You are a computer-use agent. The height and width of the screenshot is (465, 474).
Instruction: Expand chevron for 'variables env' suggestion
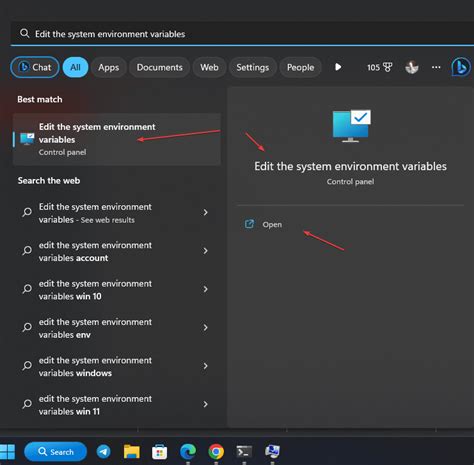206,328
